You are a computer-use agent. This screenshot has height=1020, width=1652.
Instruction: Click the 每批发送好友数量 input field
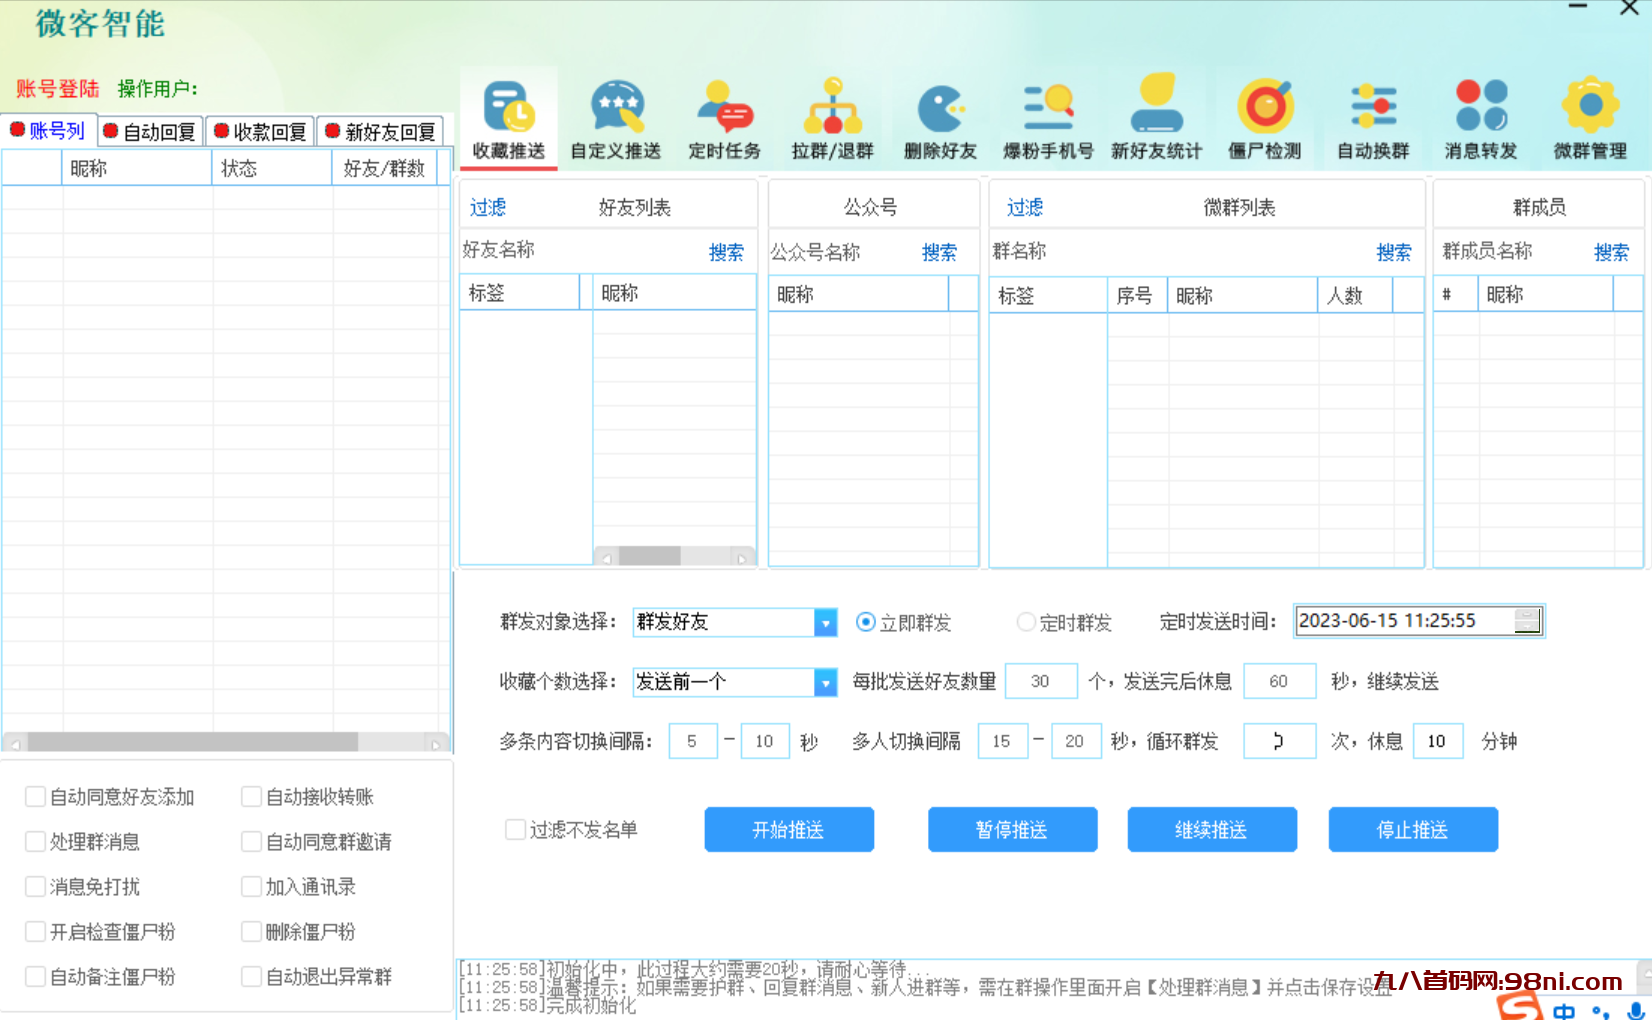(1040, 681)
